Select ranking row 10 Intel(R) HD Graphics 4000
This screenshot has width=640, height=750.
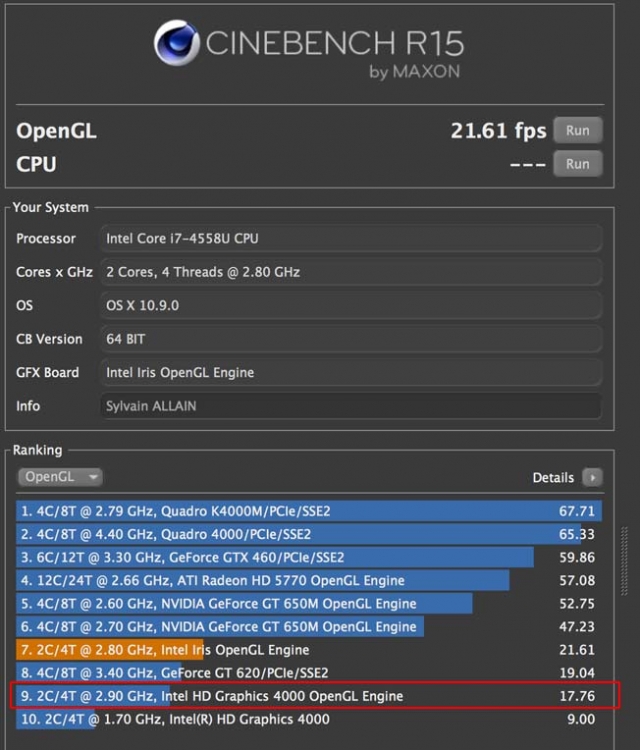click(x=309, y=719)
